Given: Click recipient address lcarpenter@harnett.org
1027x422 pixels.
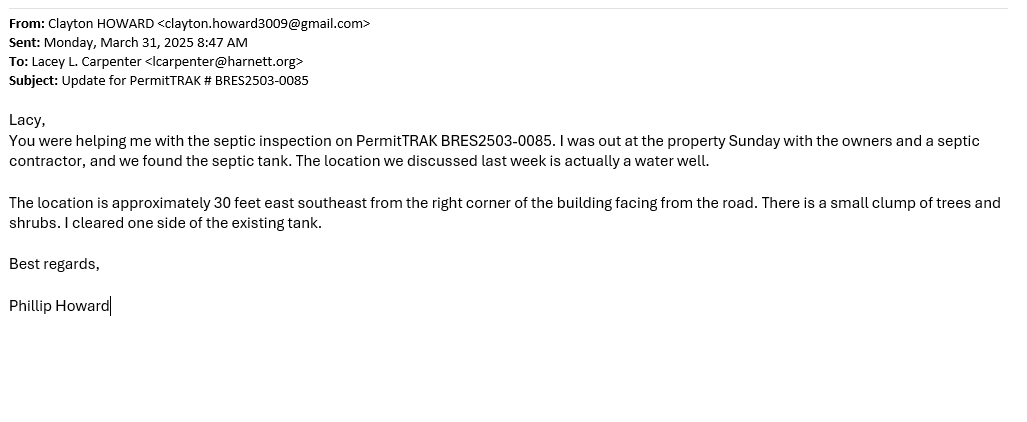Looking at the screenshot, I should (x=224, y=62).
